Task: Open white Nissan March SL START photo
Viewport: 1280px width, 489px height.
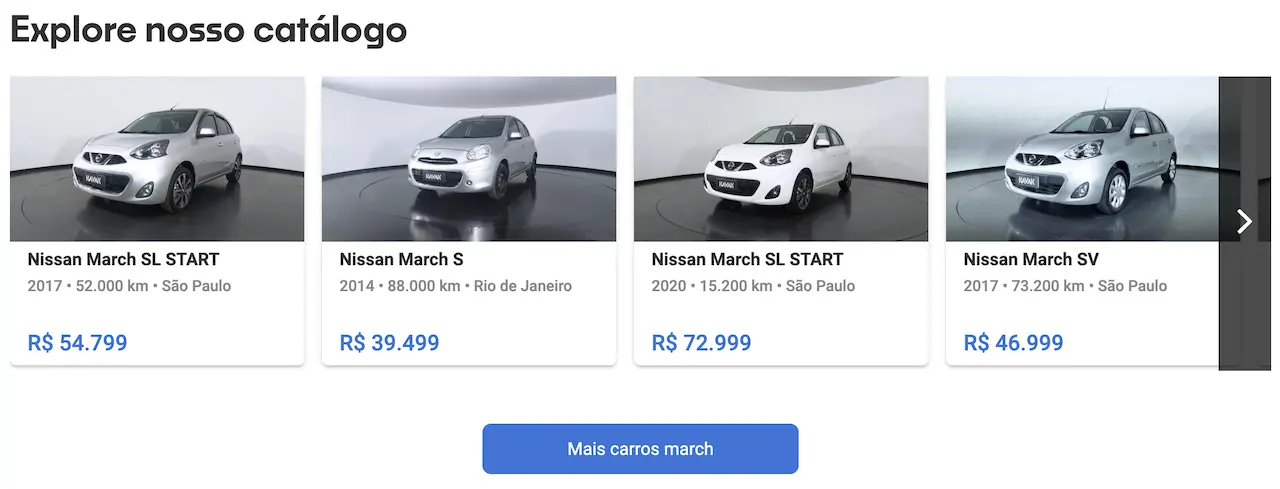Action: [x=781, y=159]
